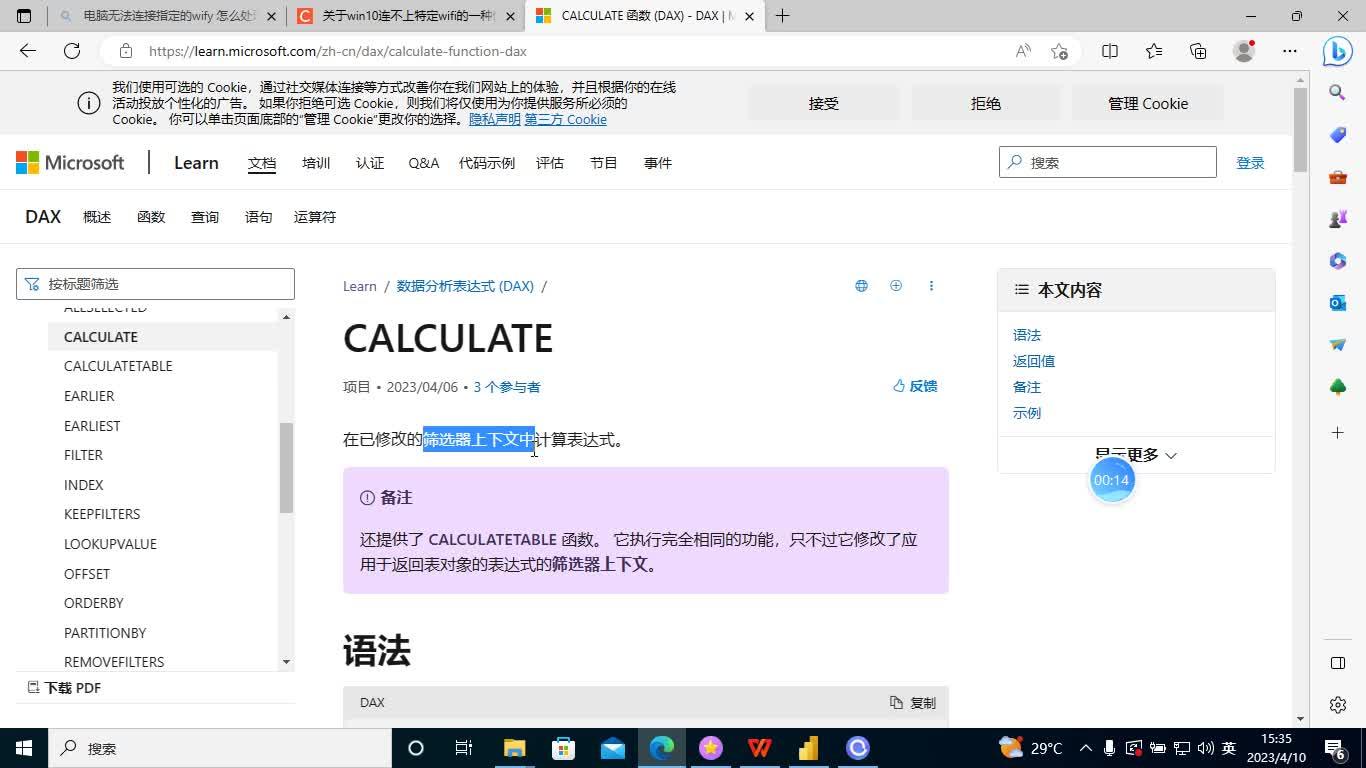1366x768 pixels.
Task: Collapse the left sidebar scroll-up arrow
Action: pos(285,316)
